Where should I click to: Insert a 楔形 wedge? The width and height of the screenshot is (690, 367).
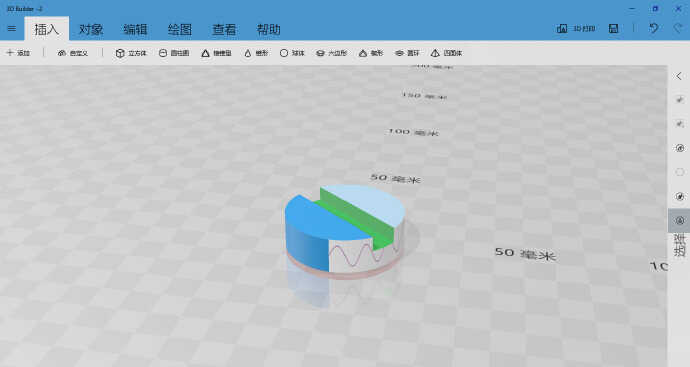coord(371,53)
